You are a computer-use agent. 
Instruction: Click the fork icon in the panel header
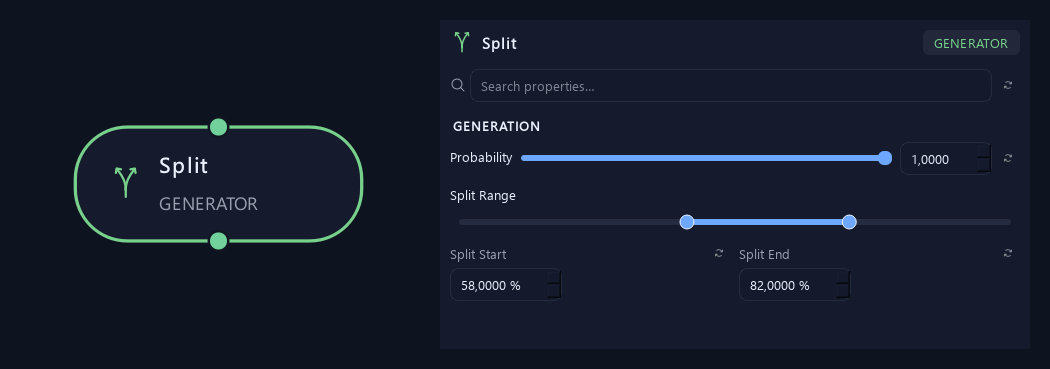click(461, 42)
